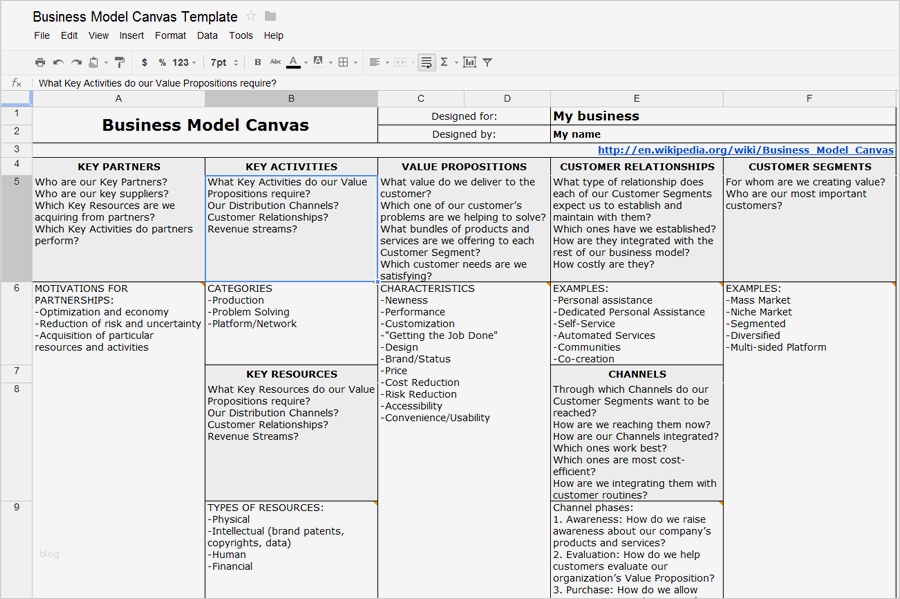This screenshot has width=900, height=599.
Task: Click the KEY ACTIVITIES header cell
Action: (x=291, y=167)
